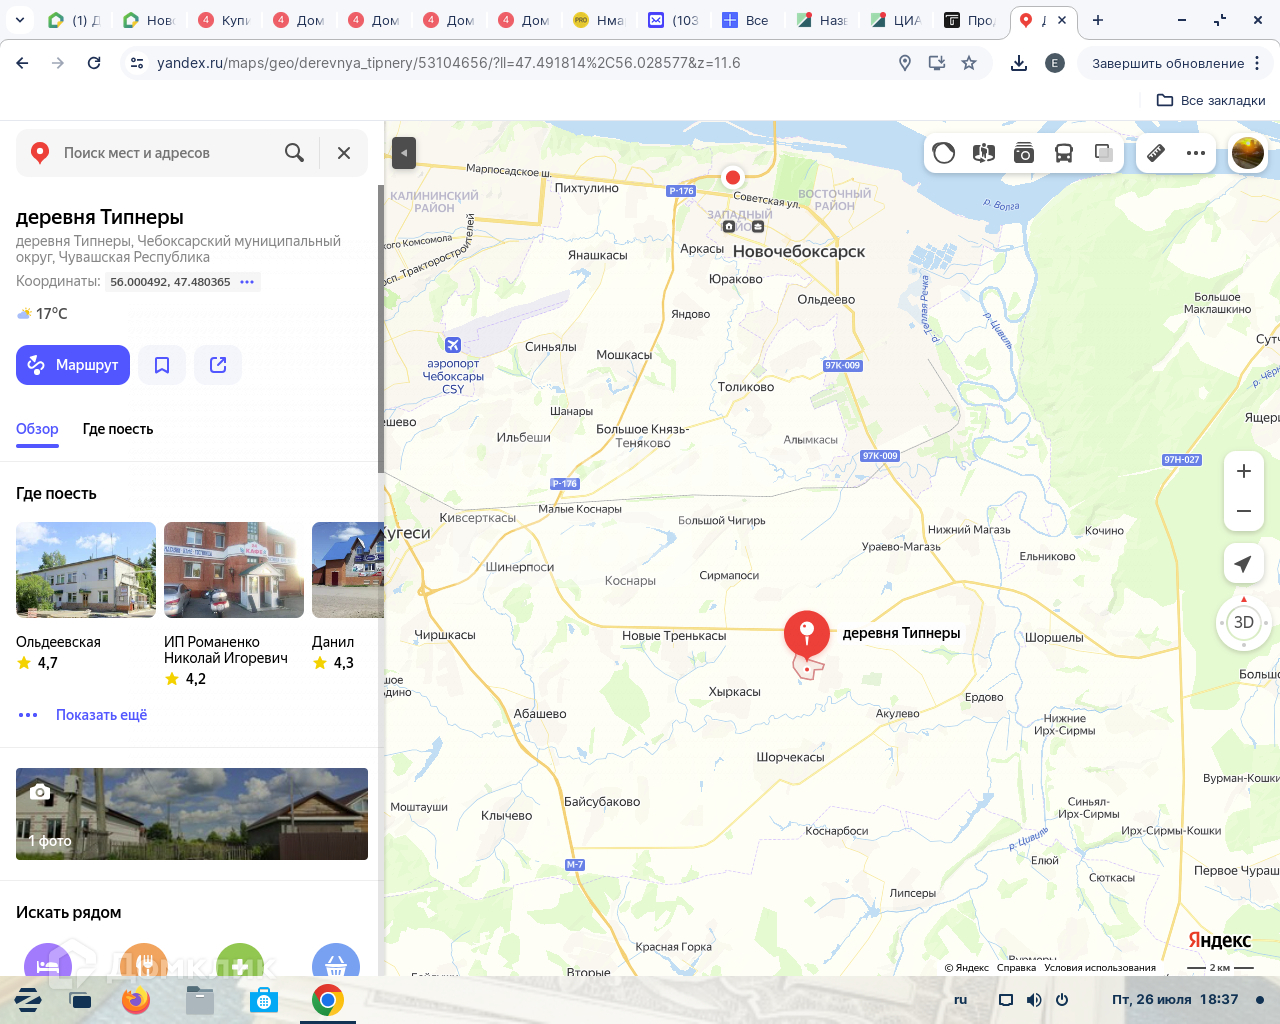Click the address bar URL
Viewport: 1280px width, 1024px height.
[x=448, y=63]
